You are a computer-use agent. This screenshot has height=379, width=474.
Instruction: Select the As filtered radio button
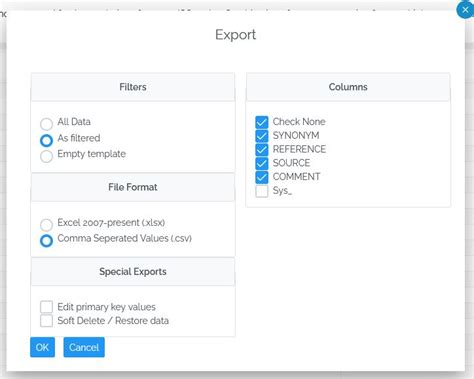pos(46,140)
